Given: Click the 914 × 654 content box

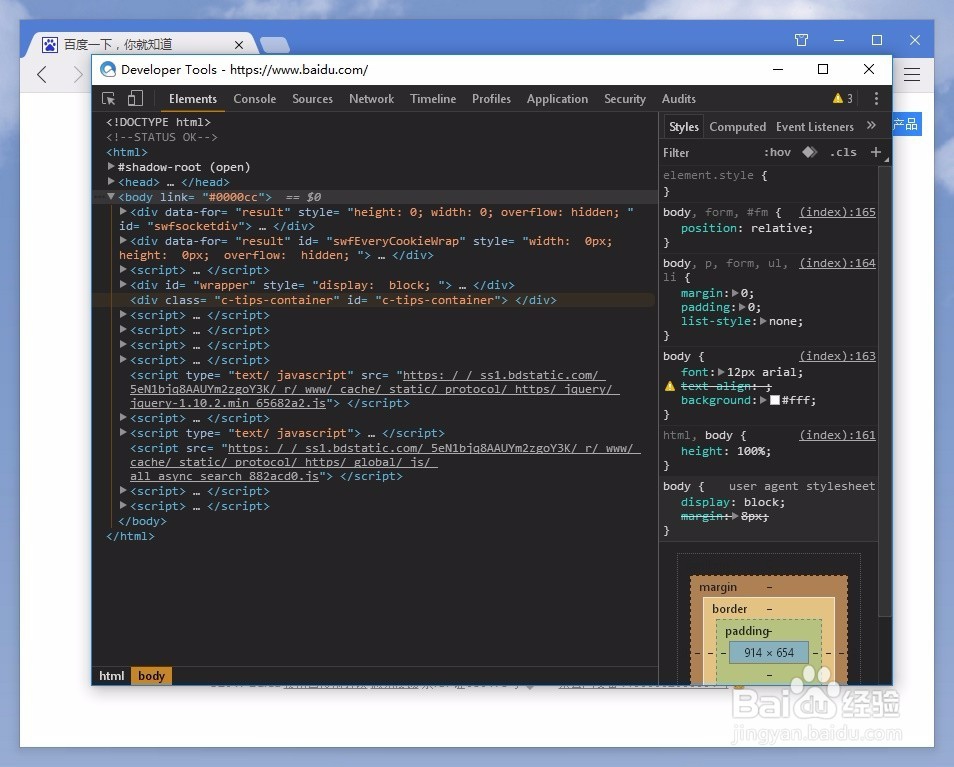Looking at the screenshot, I should [x=769, y=653].
